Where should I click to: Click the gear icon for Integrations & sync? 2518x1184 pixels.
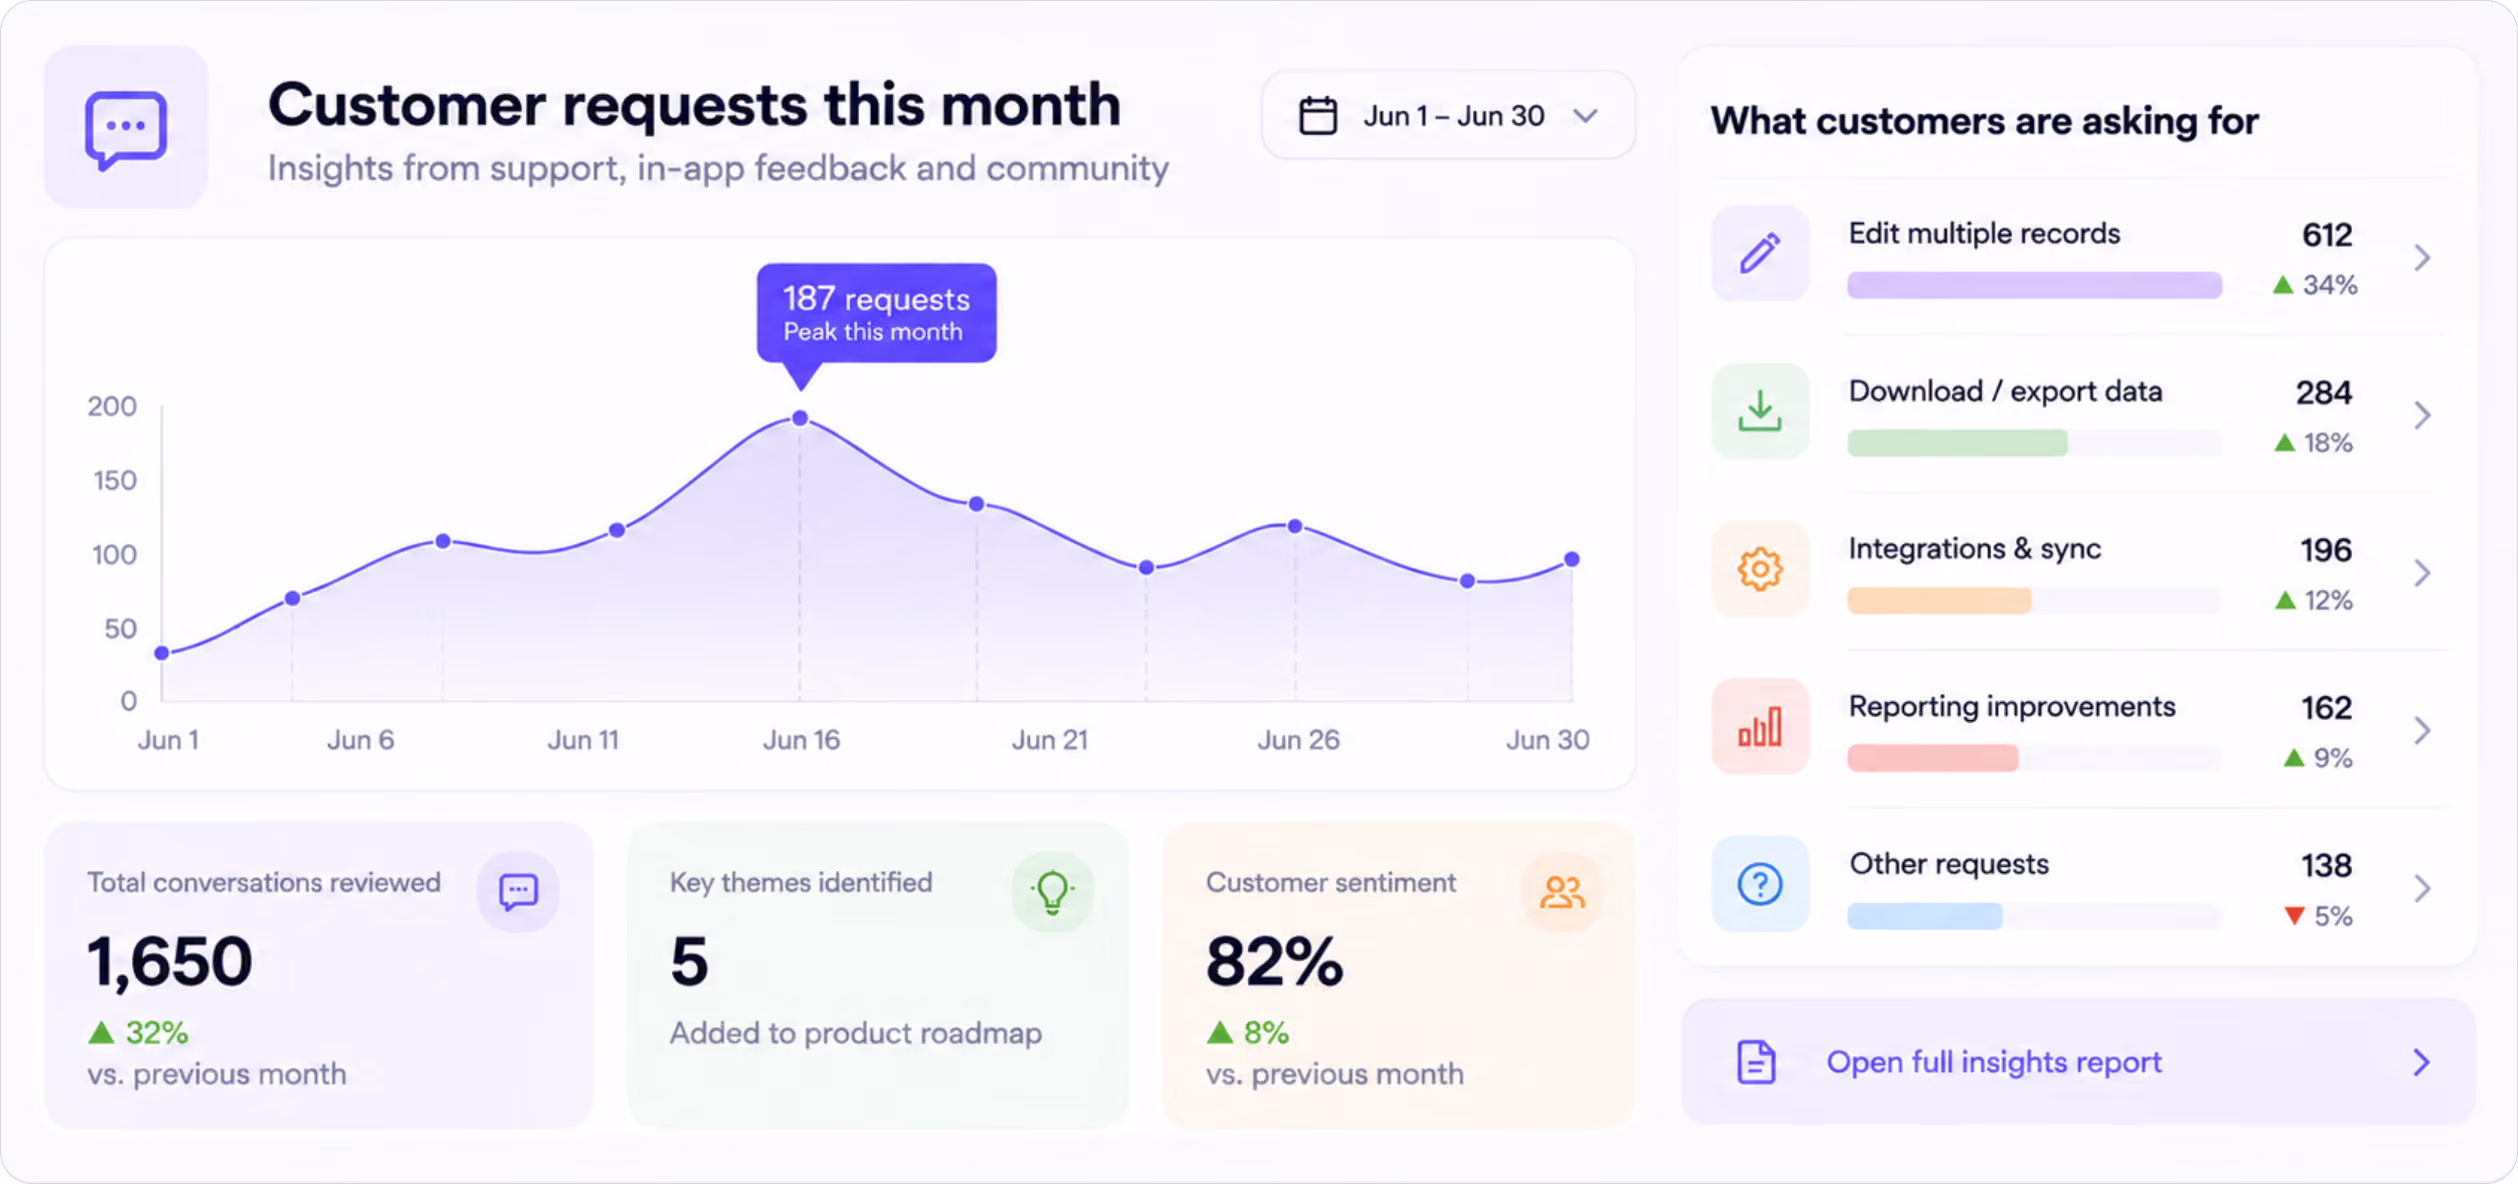coord(1759,569)
